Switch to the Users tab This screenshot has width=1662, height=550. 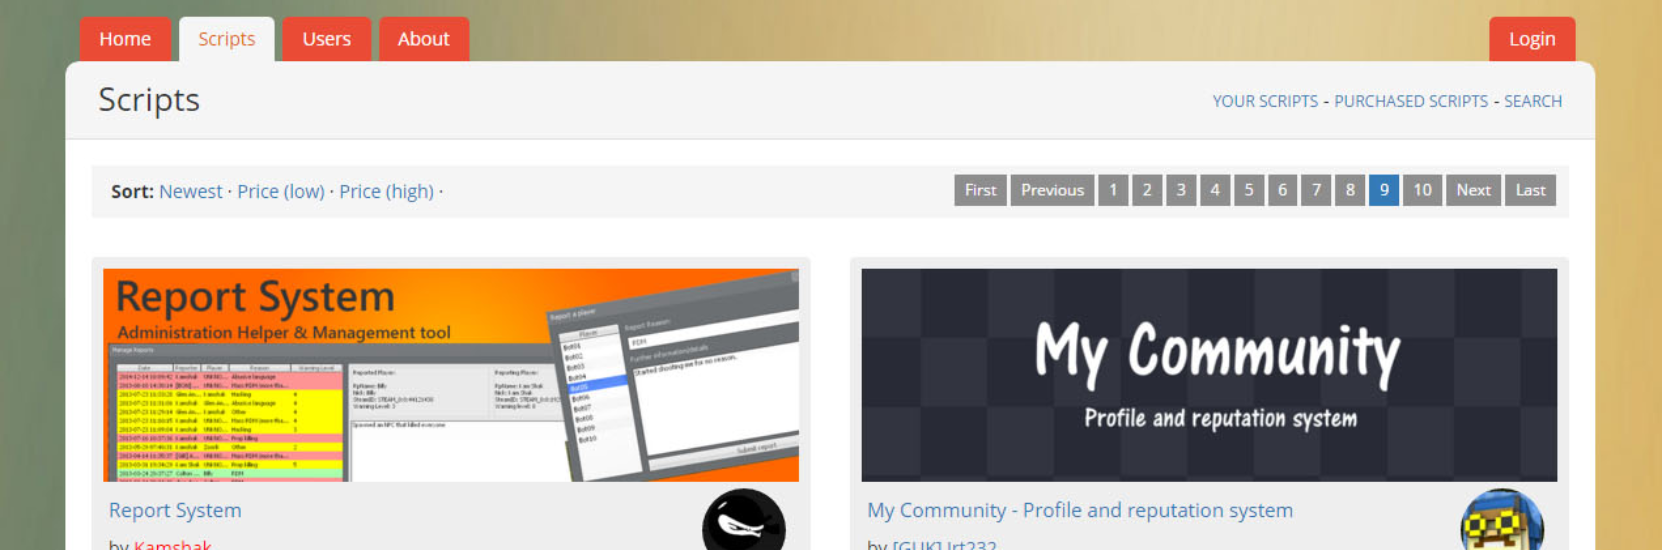(x=326, y=39)
